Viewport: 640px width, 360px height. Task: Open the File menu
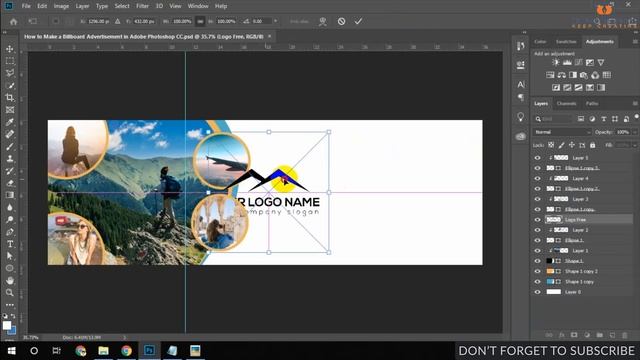26,6
